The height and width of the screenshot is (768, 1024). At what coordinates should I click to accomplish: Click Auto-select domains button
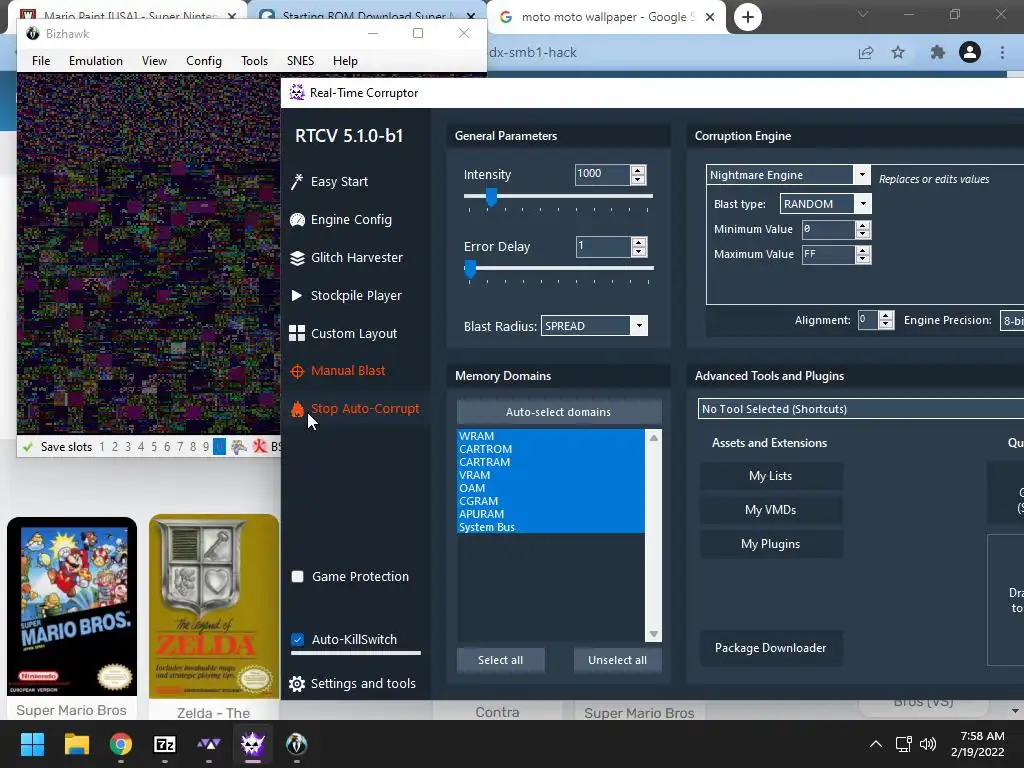pos(558,412)
